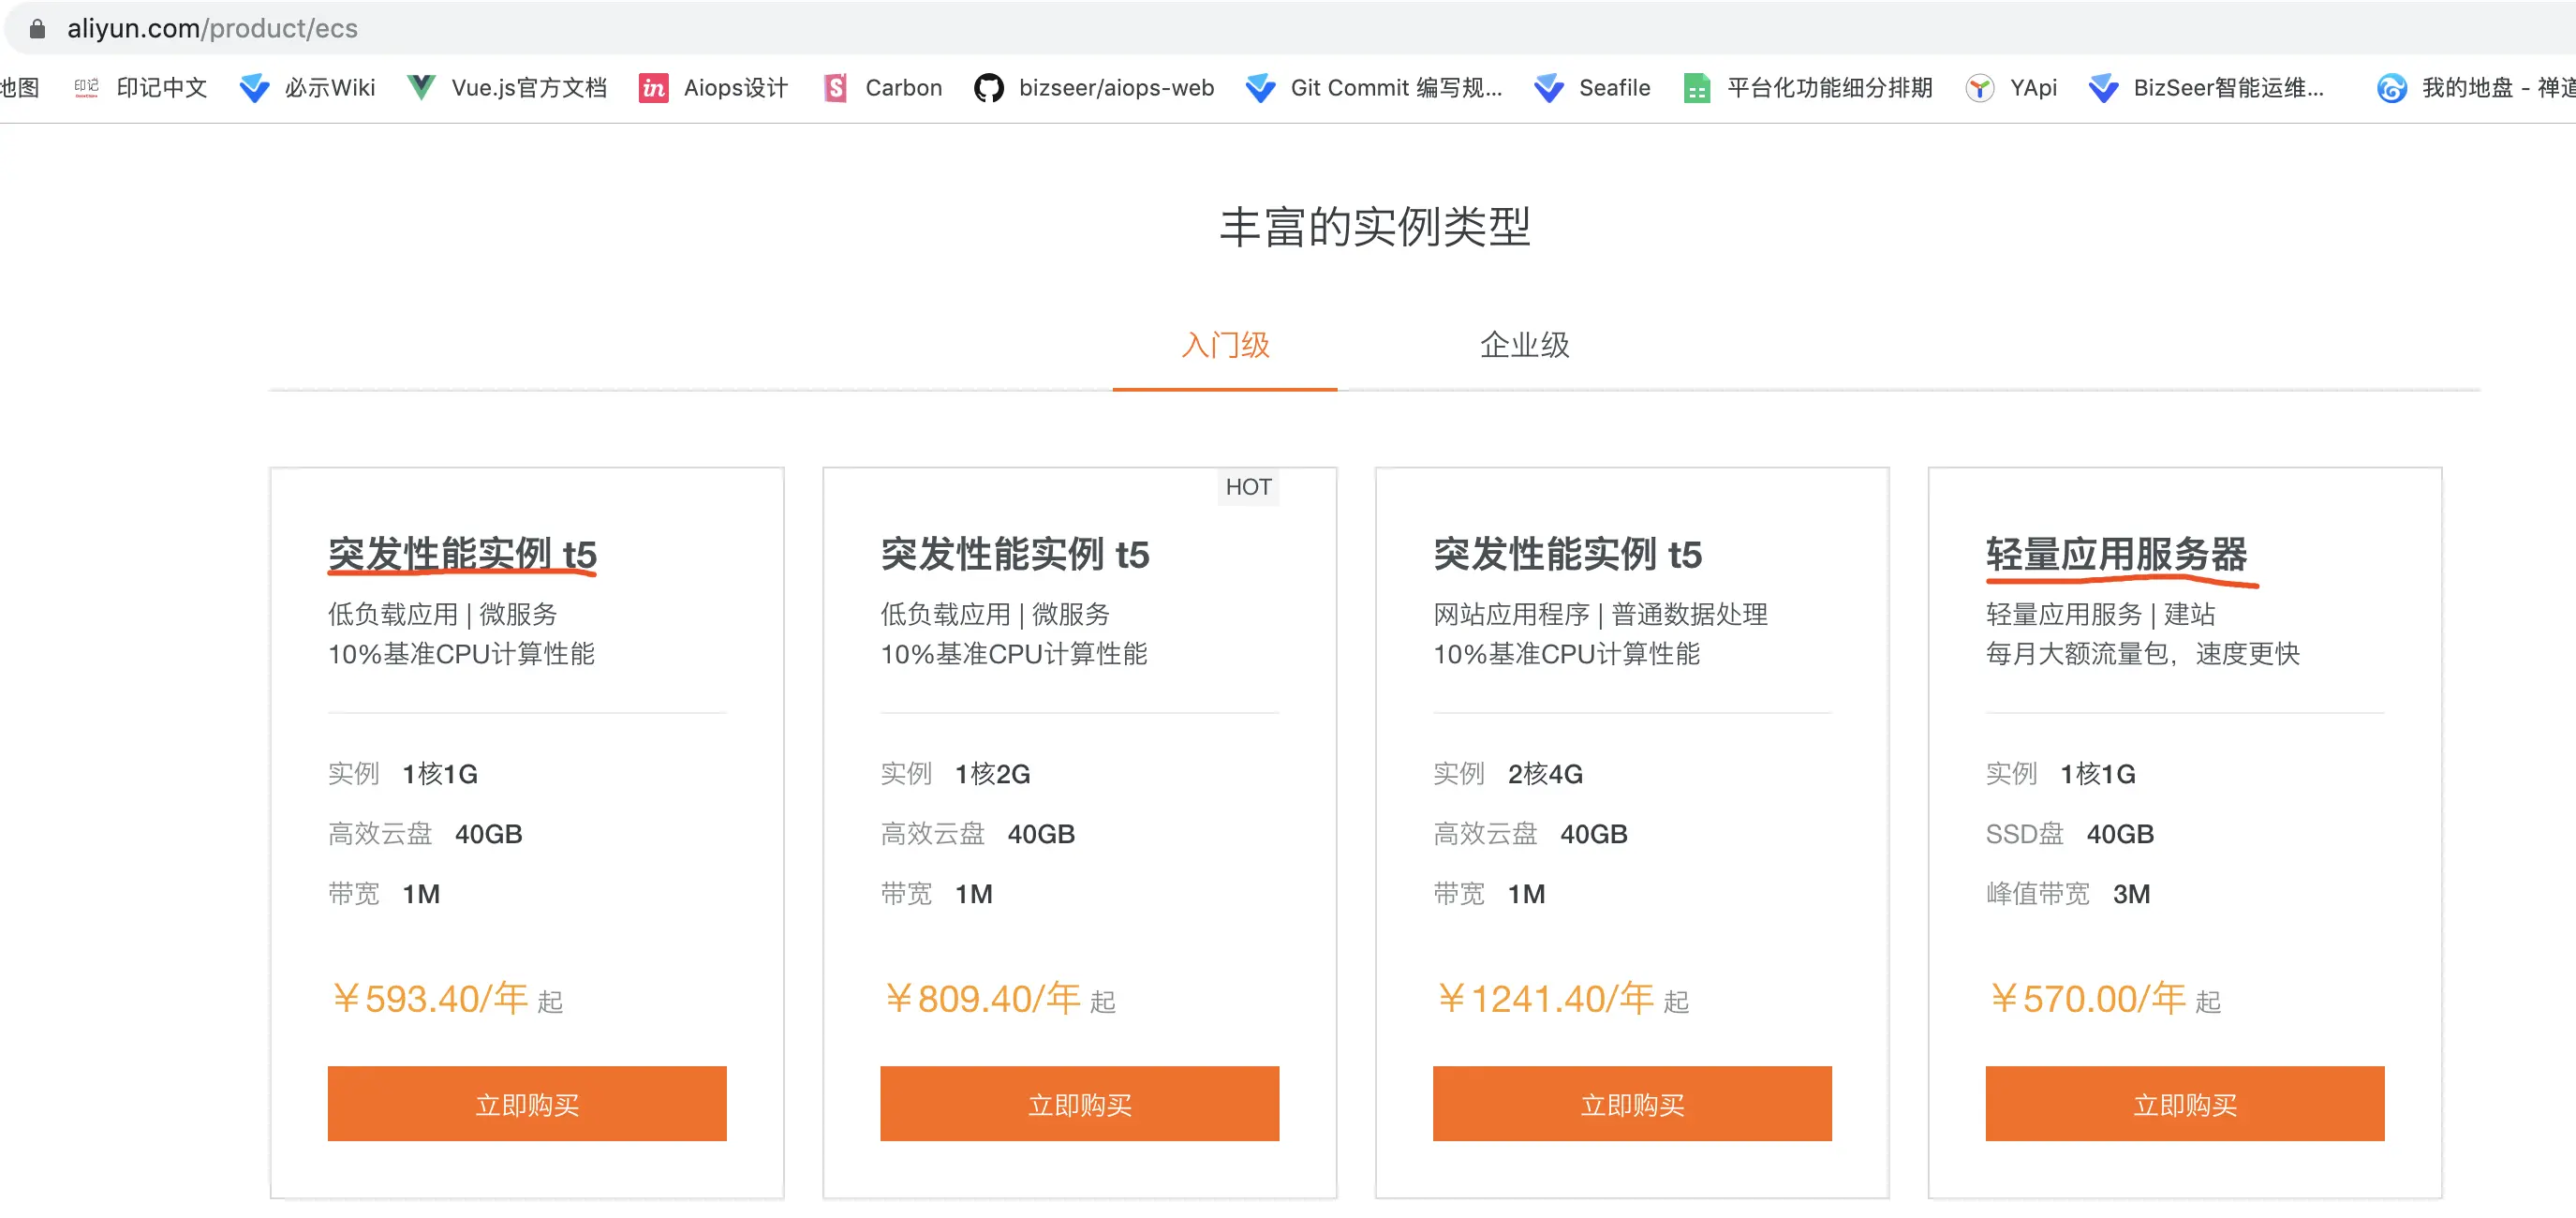Click the 我的地盘 禅道 bookmark icon
The width and height of the screenshot is (2576, 1218).
pyautogui.click(x=2391, y=88)
